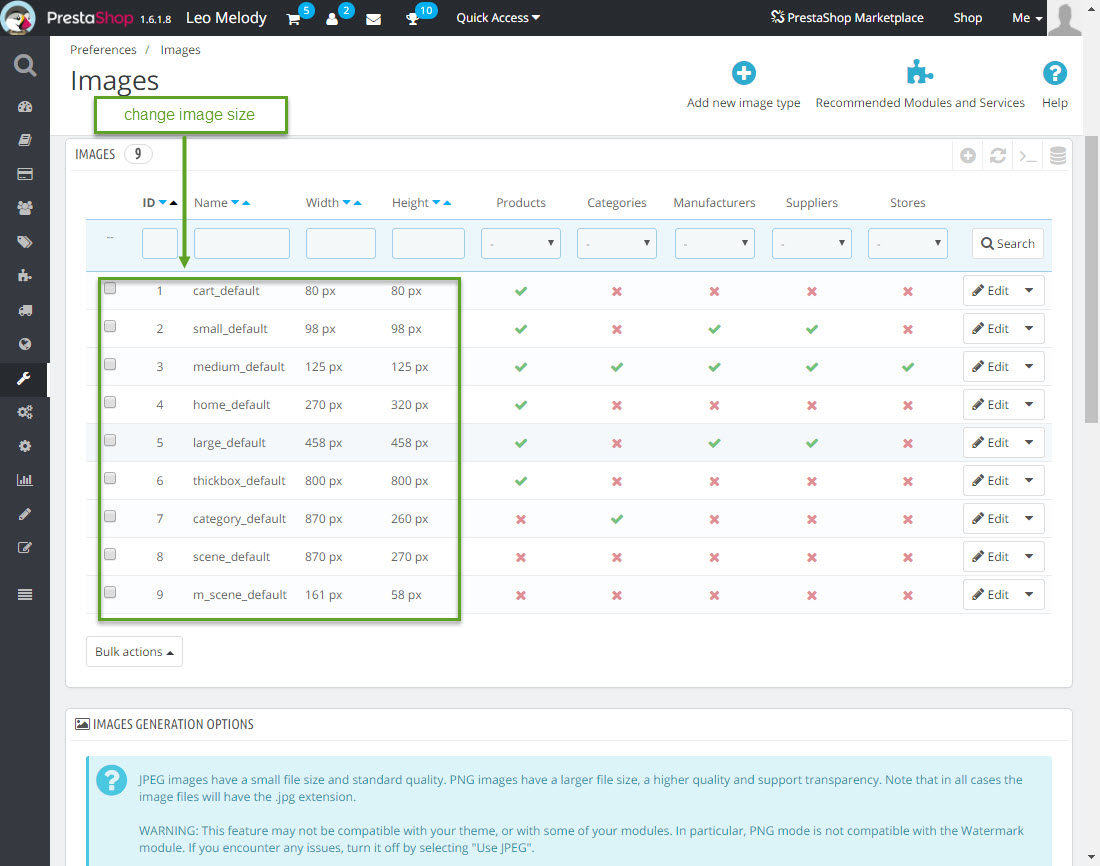Open the Suppliers filter dropdown

point(812,244)
